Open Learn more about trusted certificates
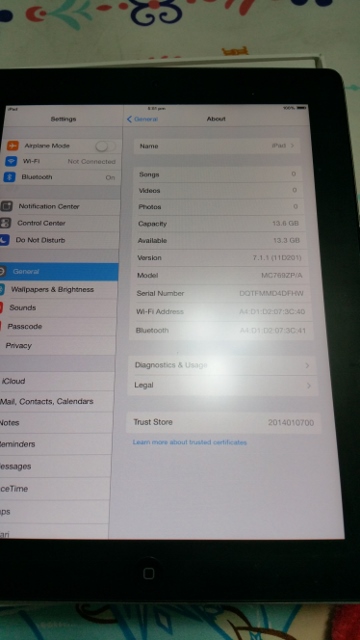The width and height of the screenshot is (360, 640). (190, 442)
